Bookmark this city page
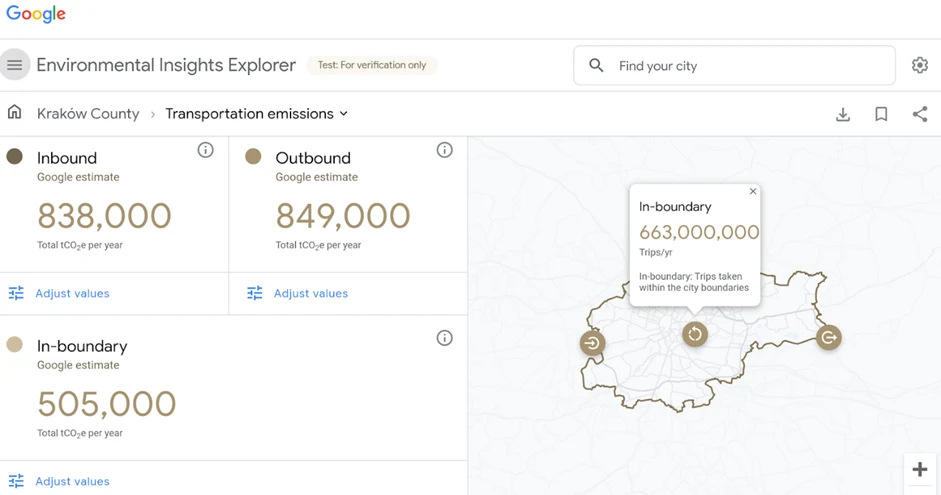Viewport: 941px width, 495px height. pyautogui.click(x=881, y=114)
